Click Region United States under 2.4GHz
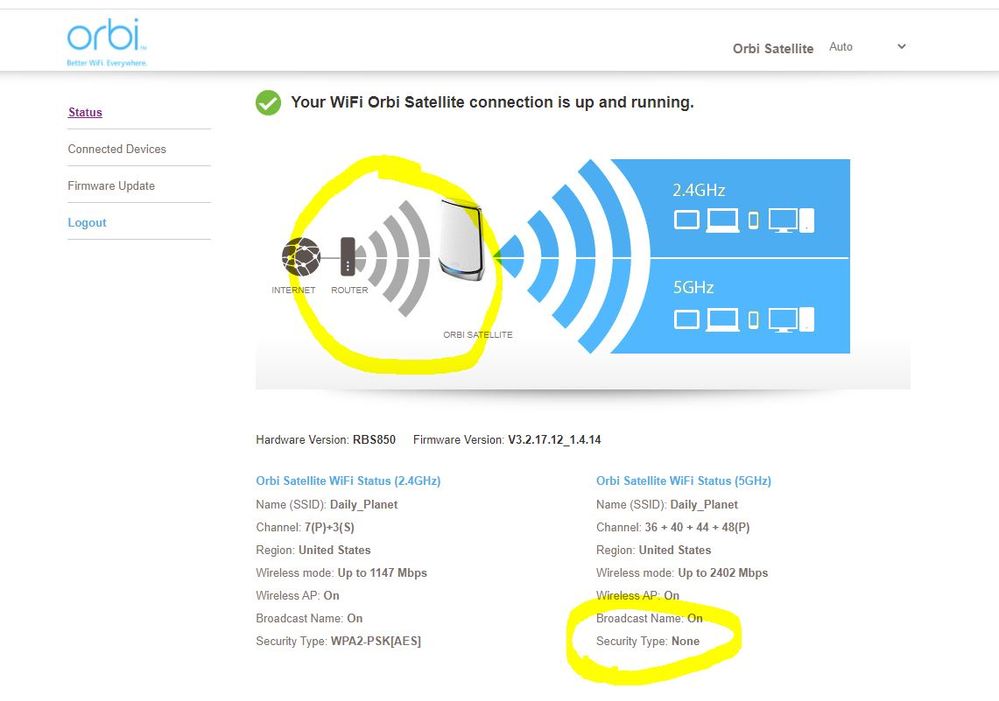The height and width of the screenshot is (701, 999). [313, 550]
